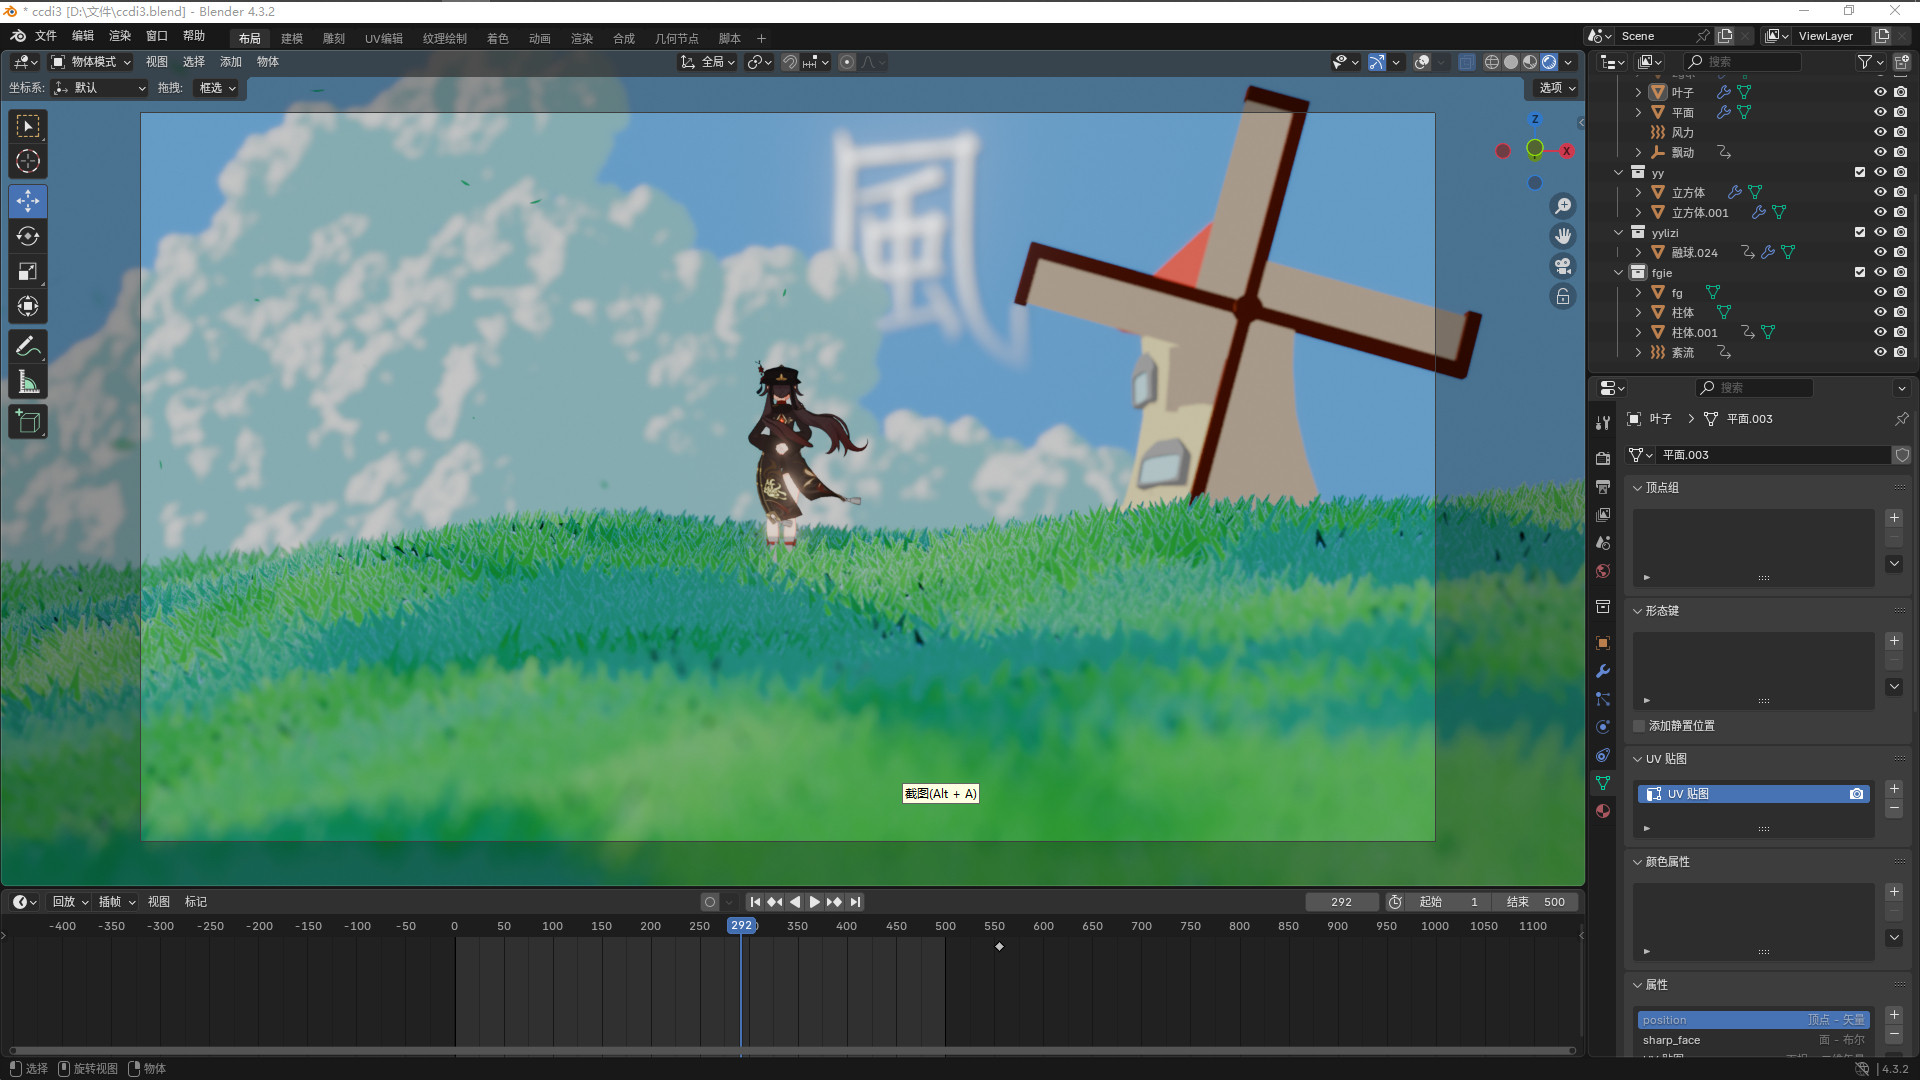The height and width of the screenshot is (1080, 1920).
Task: Activate the Rotate tool
Action: coord(28,236)
